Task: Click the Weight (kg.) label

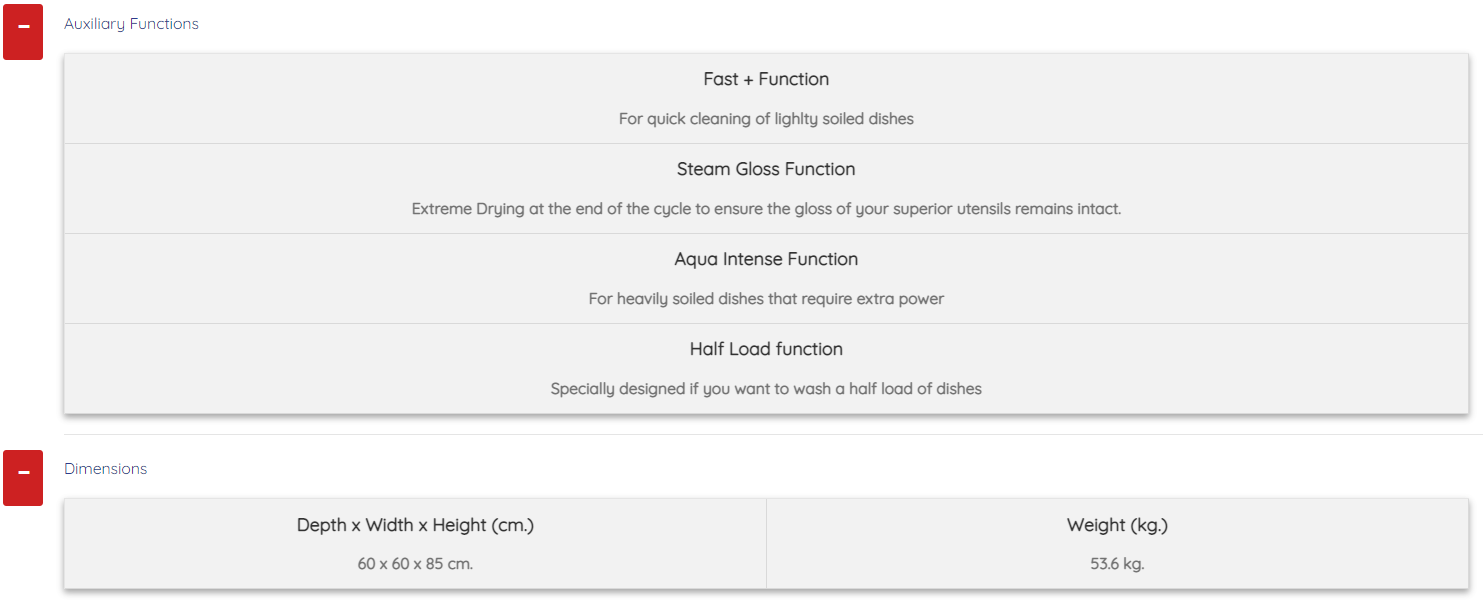Action: [1117, 525]
